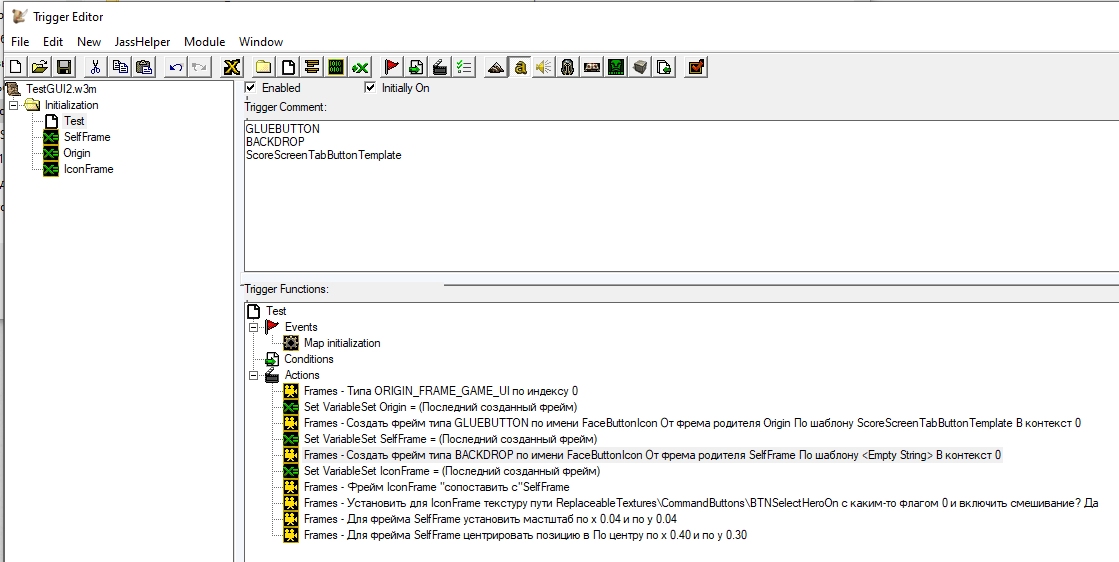Collapse the Events section
This screenshot has width=1119, height=562.
253,327
